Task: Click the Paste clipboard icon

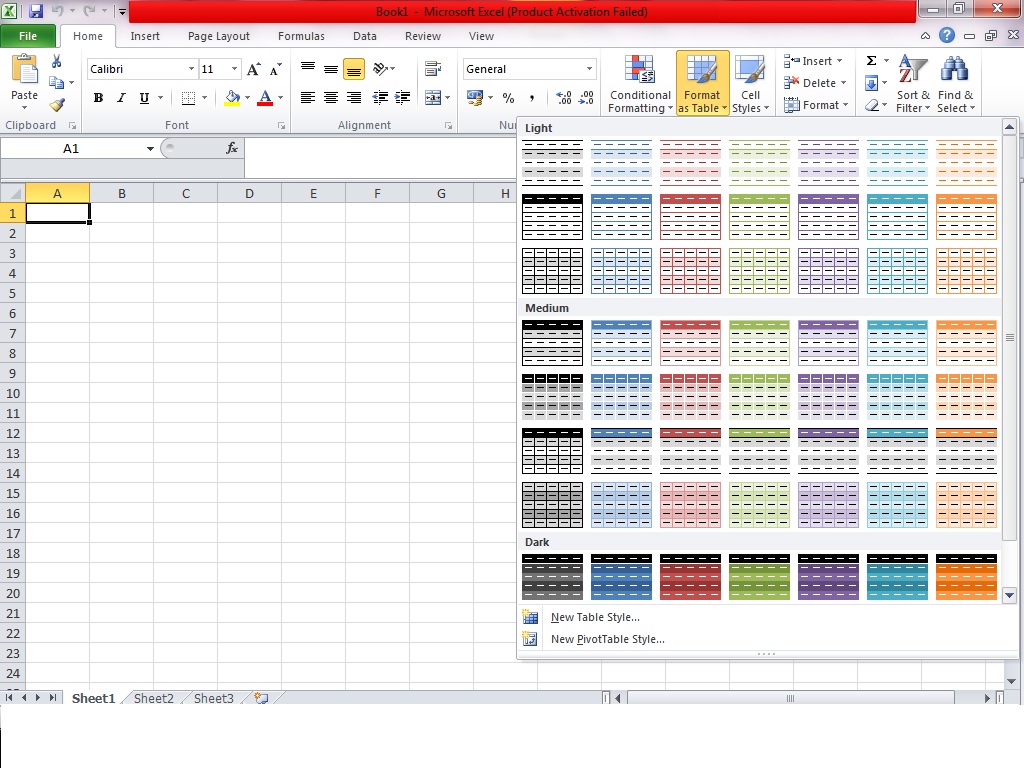Action: click(x=25, y=70)
